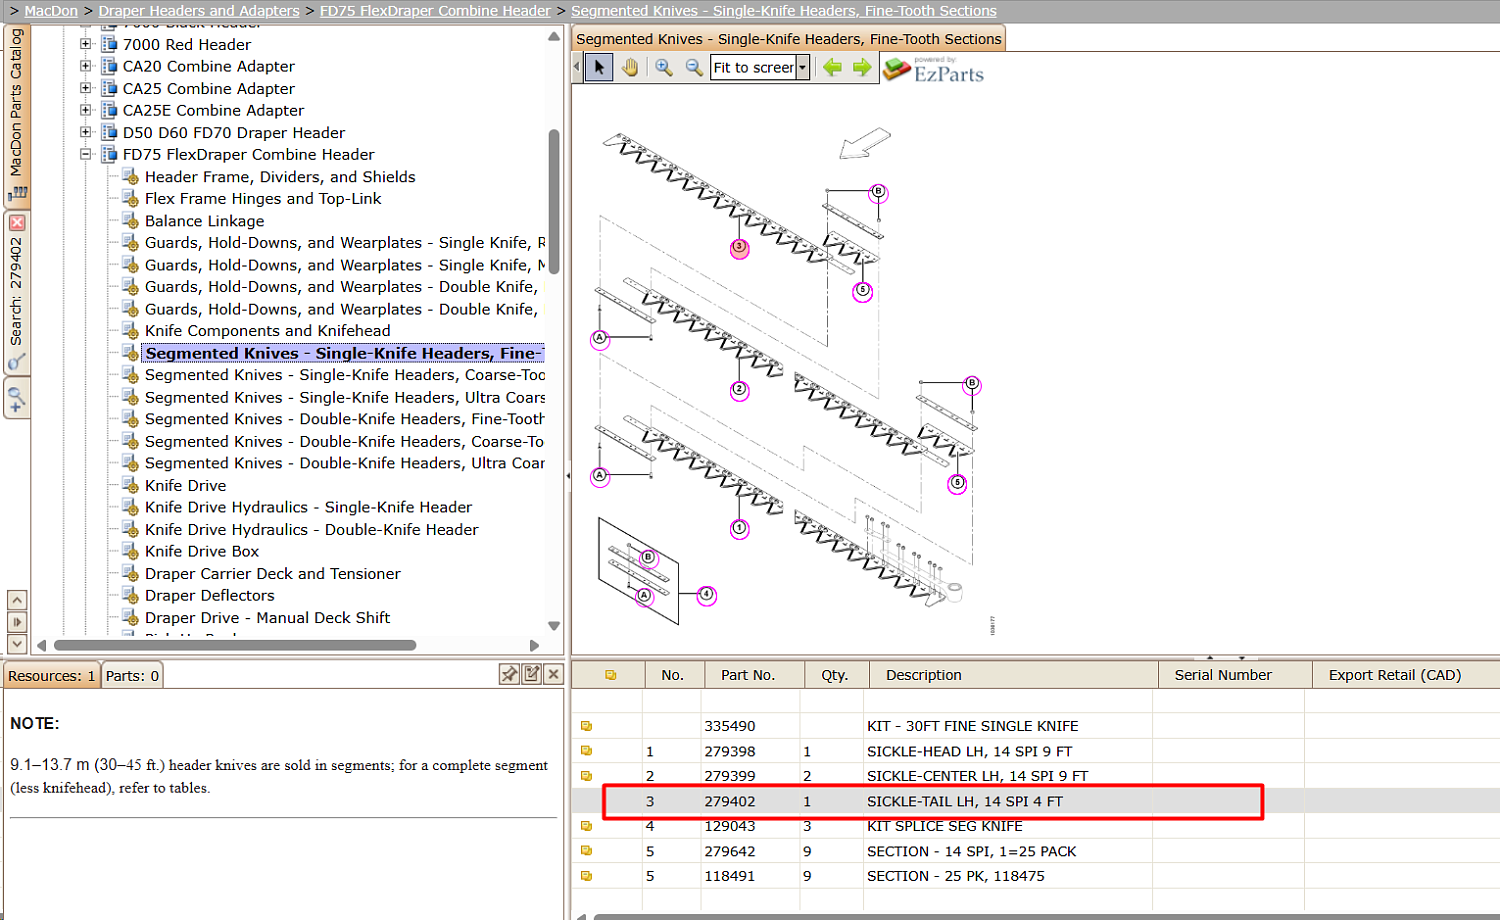Click the tree panel vertical scrollbar thumb
The image size is (1500, 920).
[x=554, y=200]
